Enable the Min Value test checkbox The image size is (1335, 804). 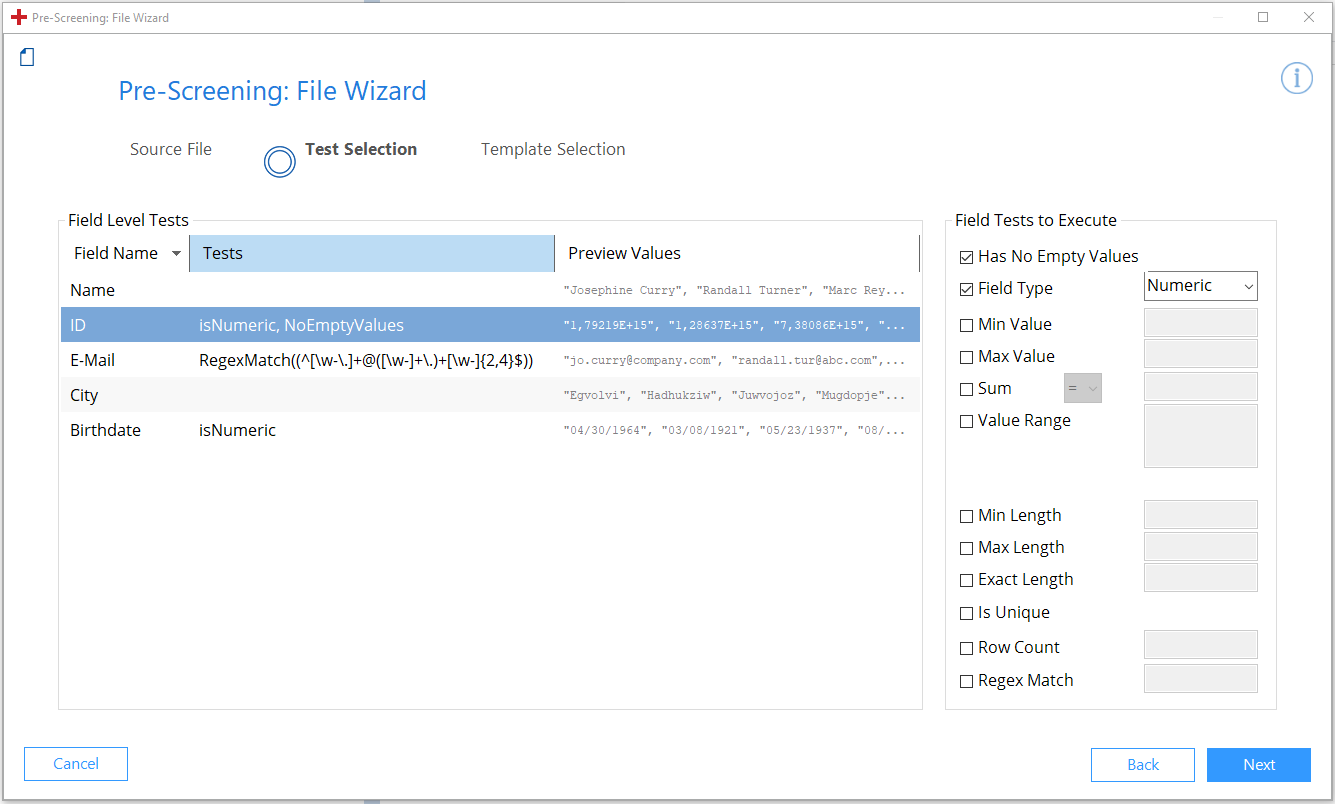[966, 325]
